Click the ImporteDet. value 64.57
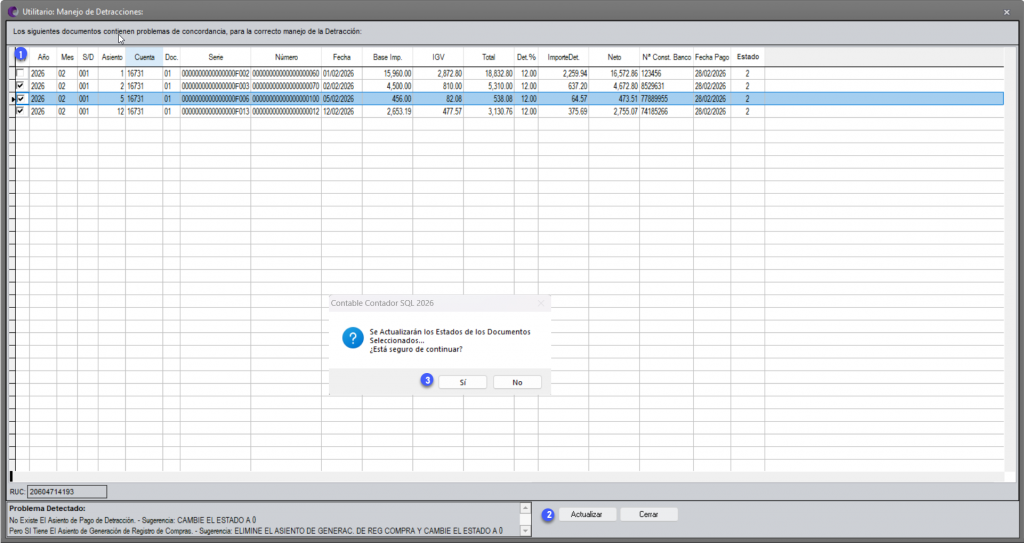The image size is (1024, 543). (x=564, y=99)
